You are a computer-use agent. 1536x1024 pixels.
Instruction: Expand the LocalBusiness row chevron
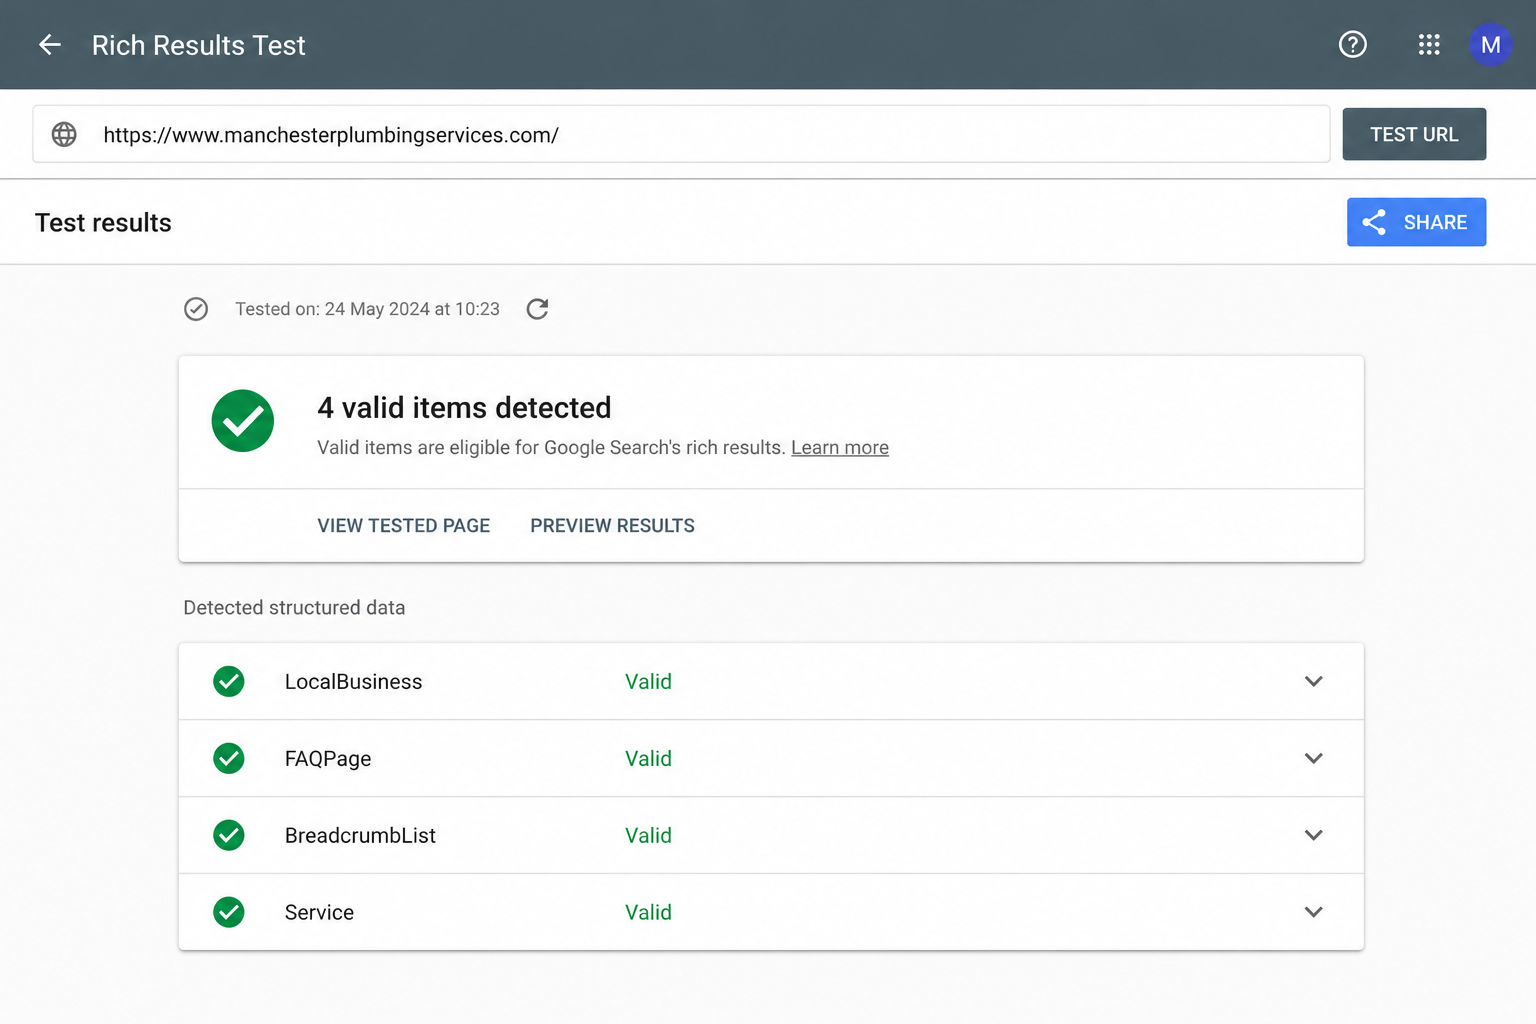(1314, 682)
